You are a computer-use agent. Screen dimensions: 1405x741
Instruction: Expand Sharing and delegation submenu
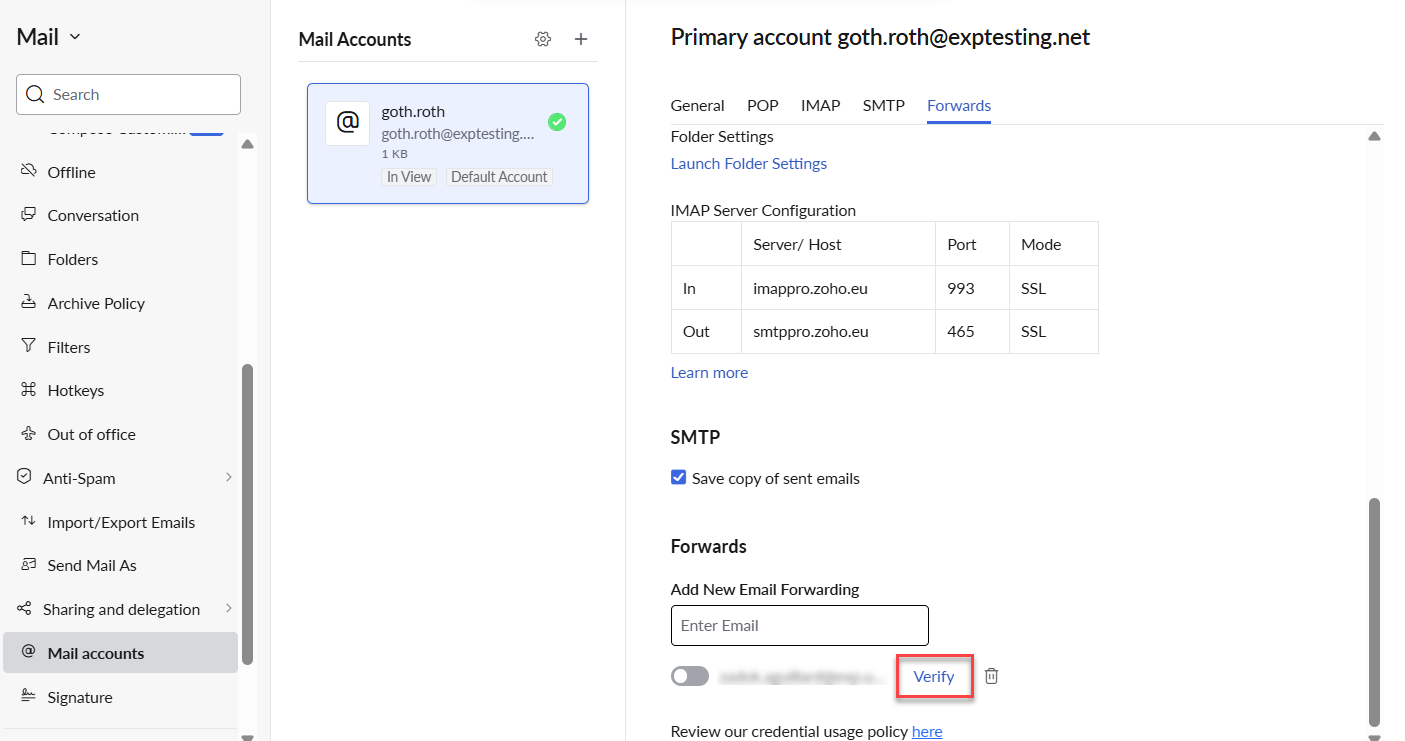[228, 609]
